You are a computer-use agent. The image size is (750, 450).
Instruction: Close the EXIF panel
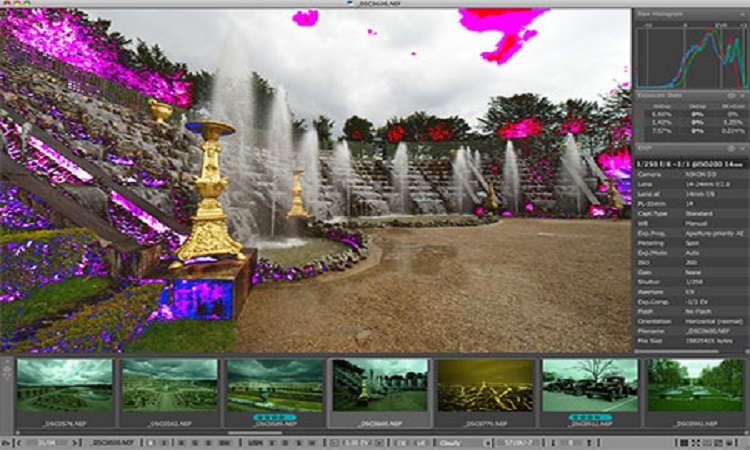pyautogui.click(x=741, y=147)
